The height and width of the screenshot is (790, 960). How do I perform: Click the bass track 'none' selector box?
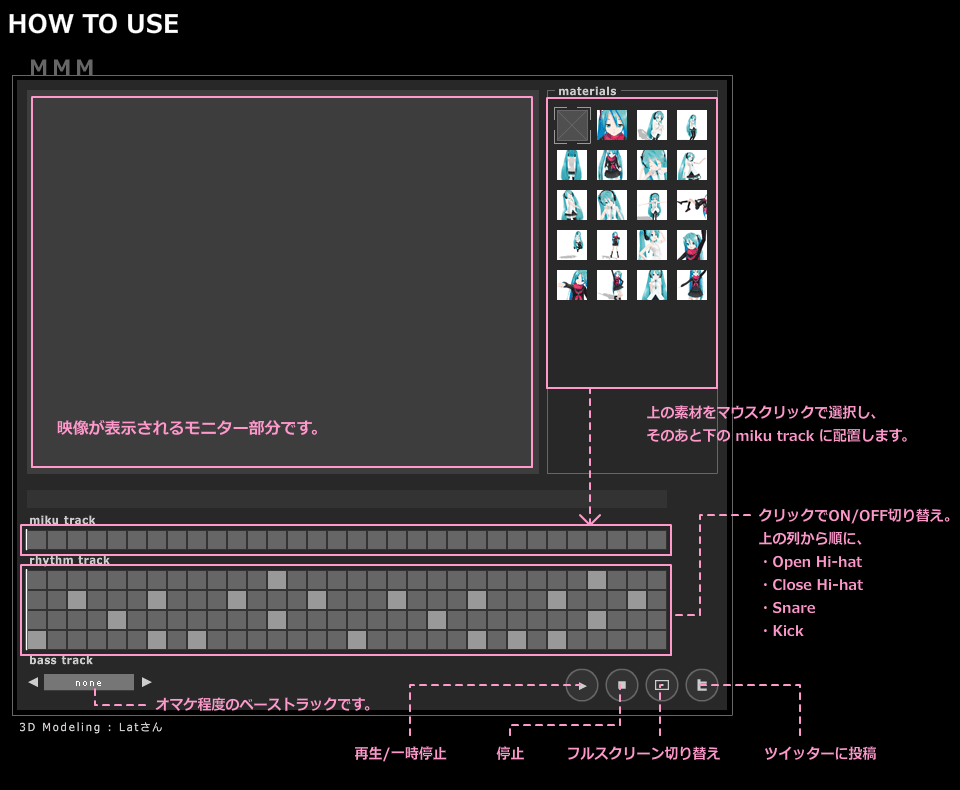[89, 682]
